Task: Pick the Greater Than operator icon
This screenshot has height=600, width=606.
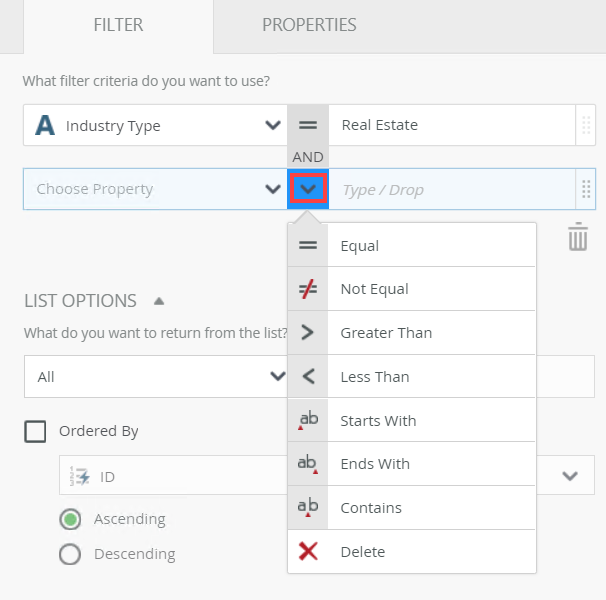Action: (x=307, y=332)
